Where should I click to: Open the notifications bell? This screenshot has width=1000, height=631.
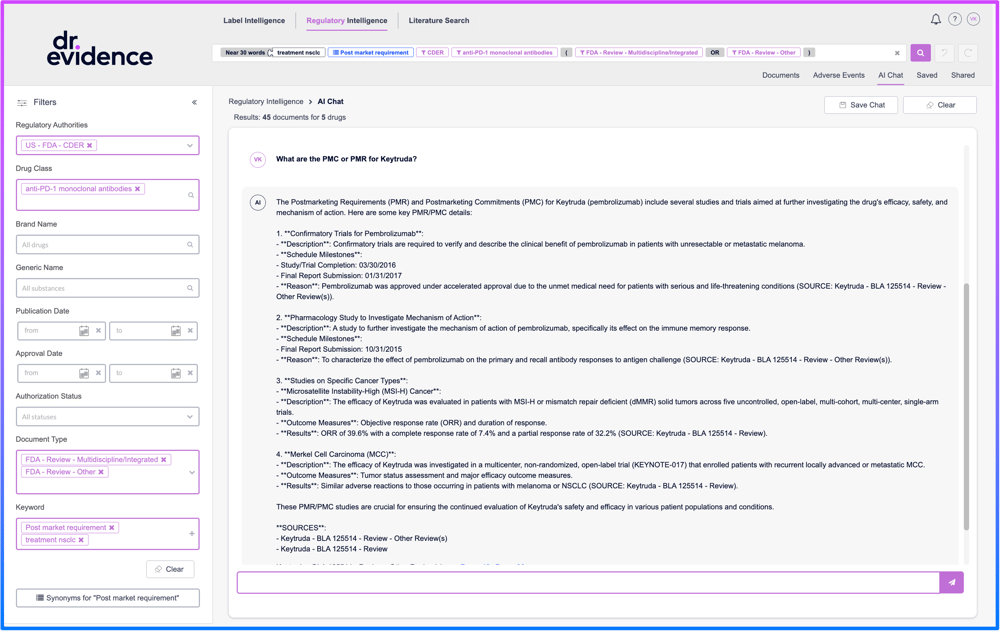coord(935,19)
